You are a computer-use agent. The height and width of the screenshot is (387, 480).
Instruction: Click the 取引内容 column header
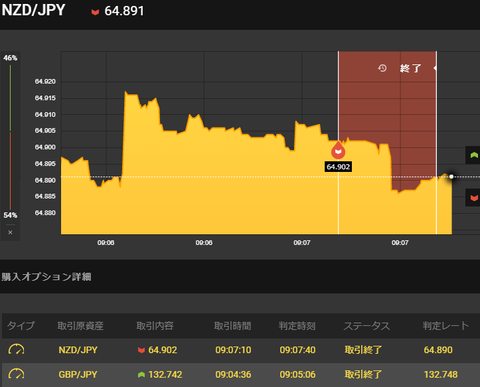point(155,326)
